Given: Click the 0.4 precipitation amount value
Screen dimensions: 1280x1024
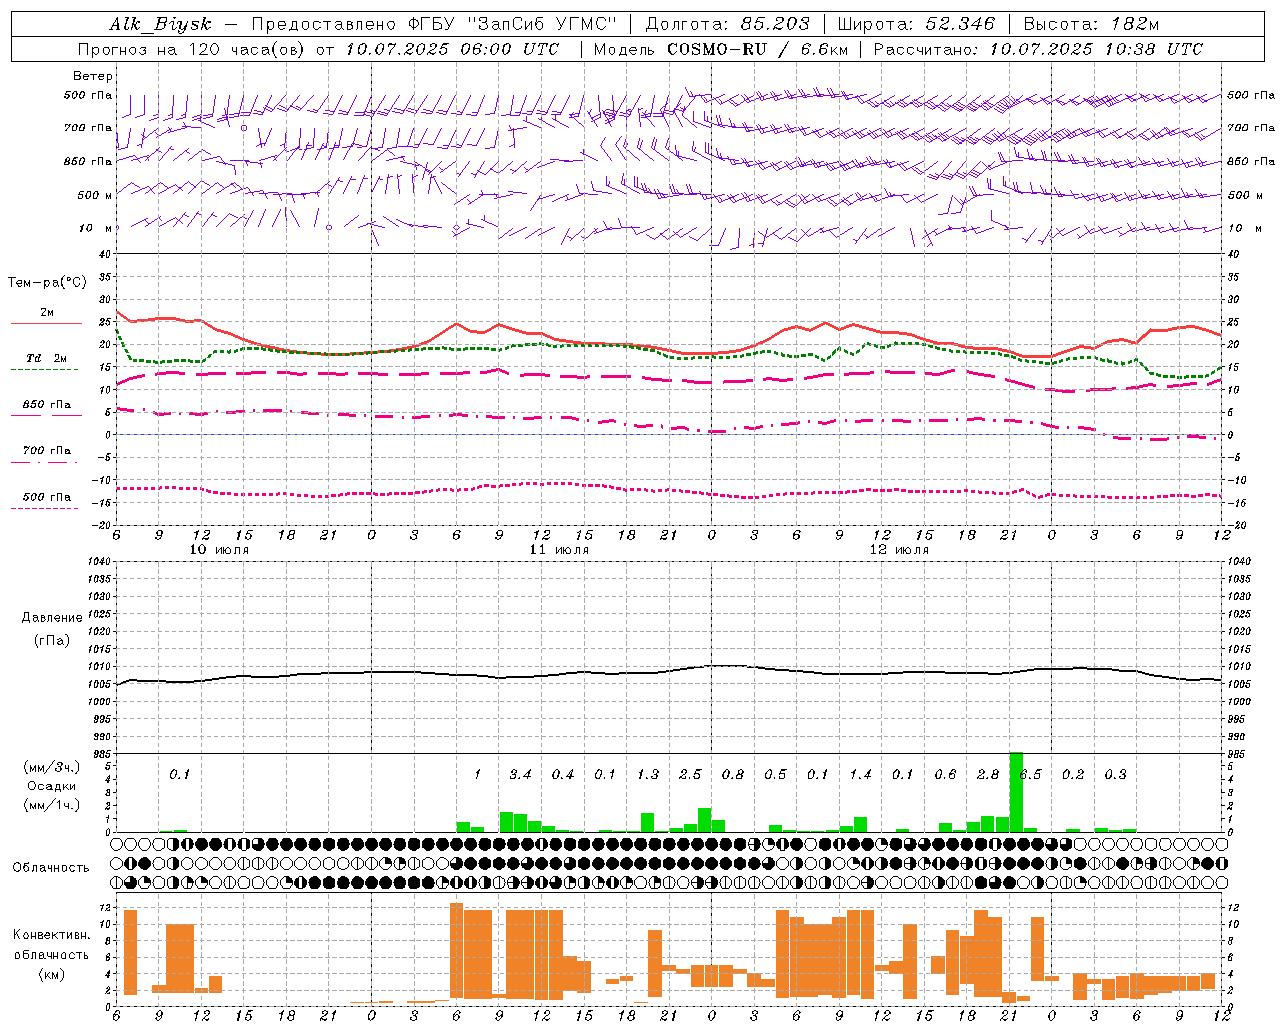Looking at the screenshot, I should [563, 774].
